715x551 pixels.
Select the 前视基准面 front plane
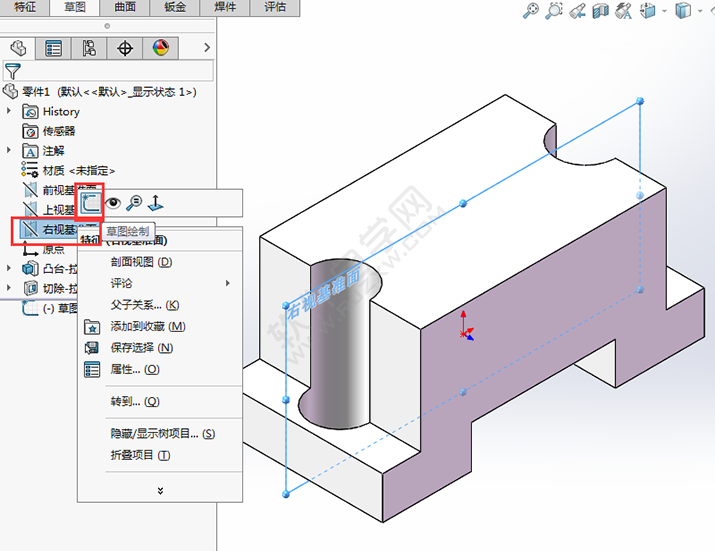tap(49, 190)
